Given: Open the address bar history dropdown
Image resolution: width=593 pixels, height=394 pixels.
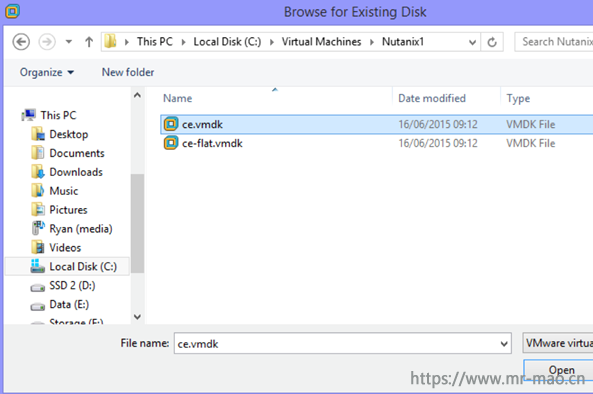Looking at the screenshot, I should [472, 42].
